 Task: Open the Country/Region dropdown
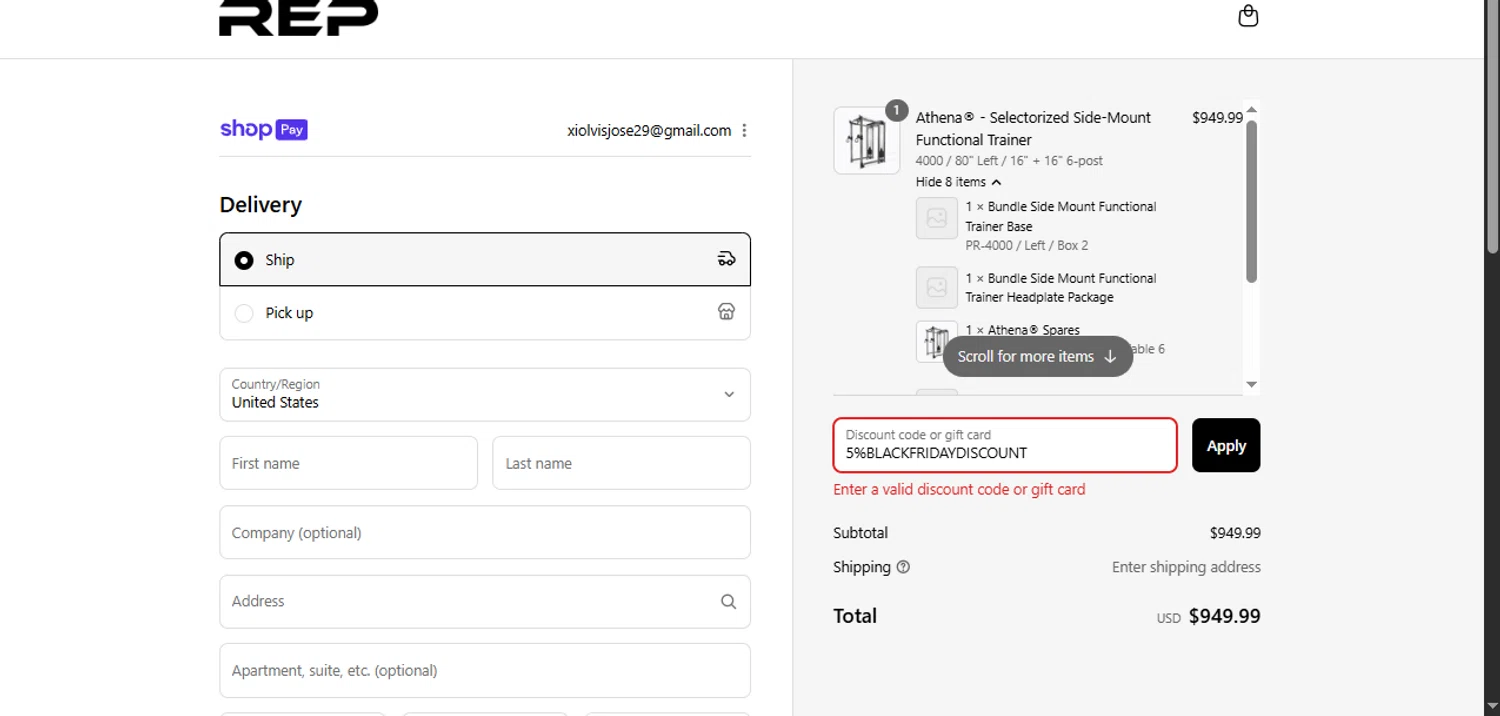pyautogui.click(x=485, y=394)
